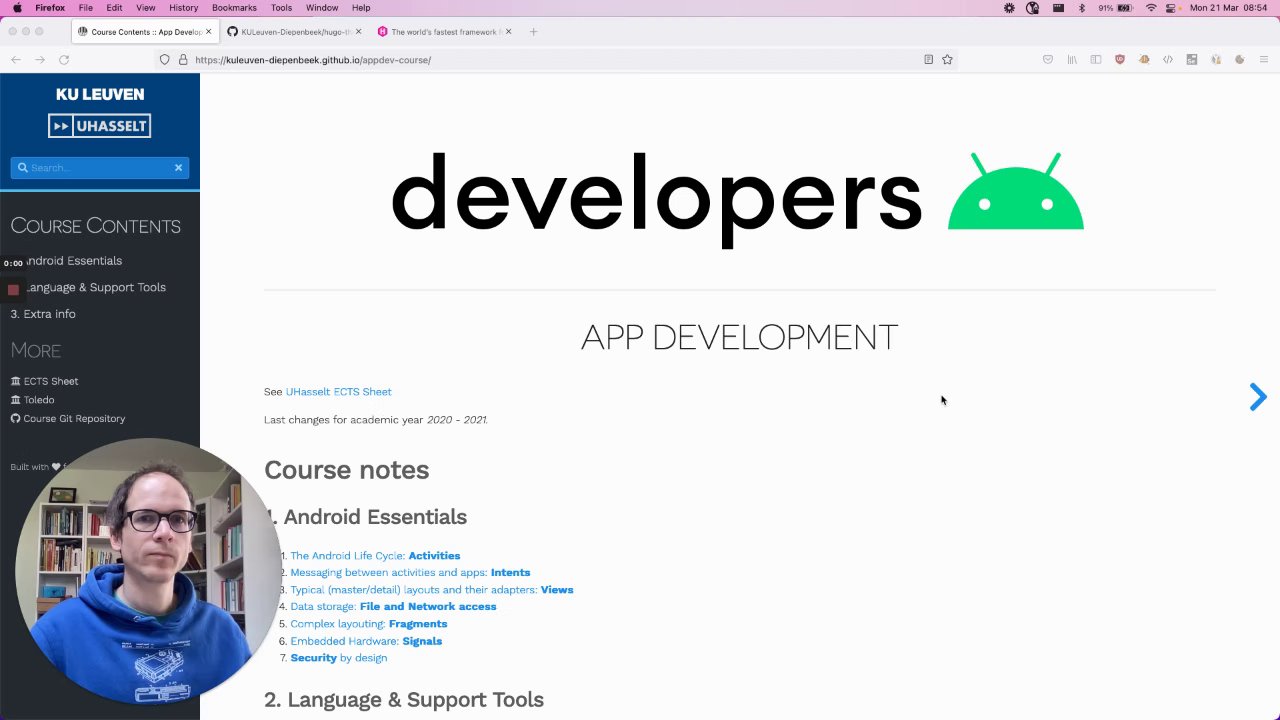
Task: Follow the UHasselt ECTS Sheet link
Action: pos(338,392)
